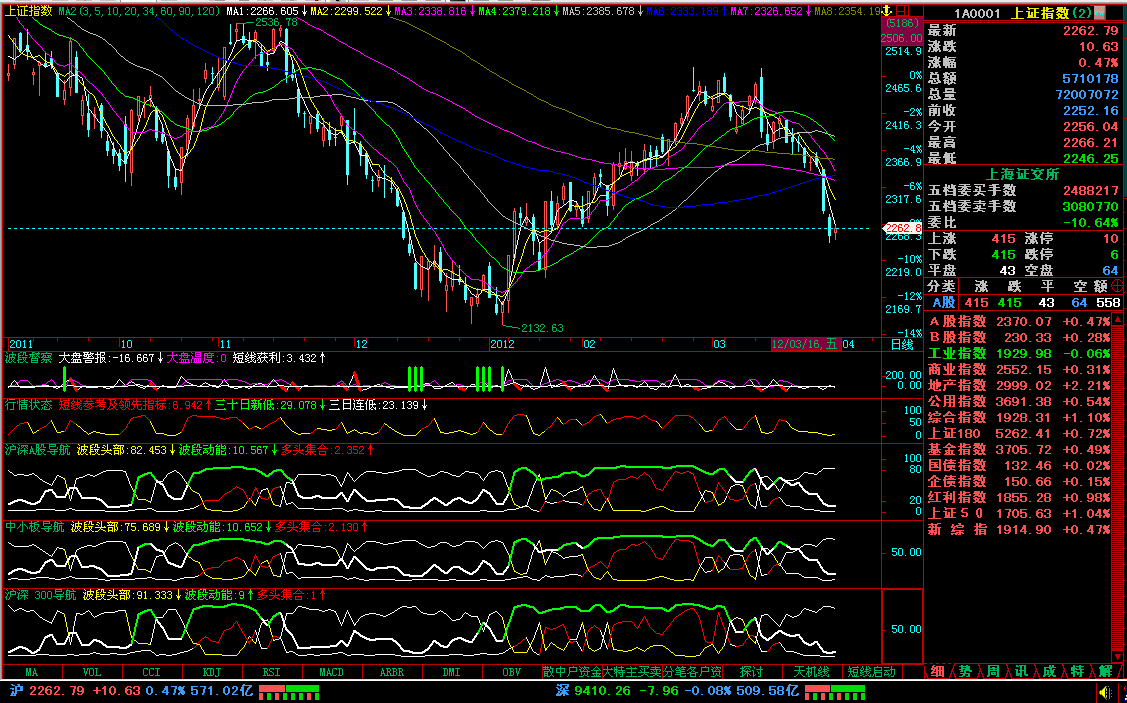Click the 中小板导航 indicator name

34,527
